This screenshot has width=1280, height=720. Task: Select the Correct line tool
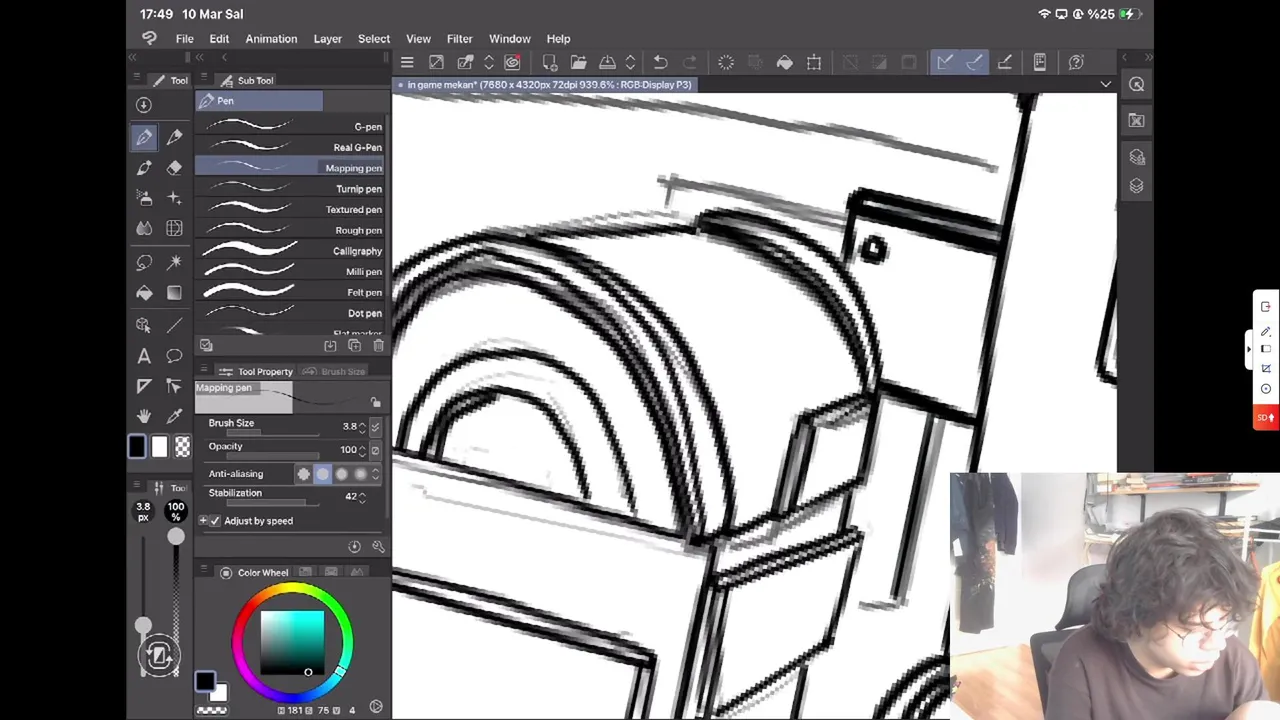174,386
